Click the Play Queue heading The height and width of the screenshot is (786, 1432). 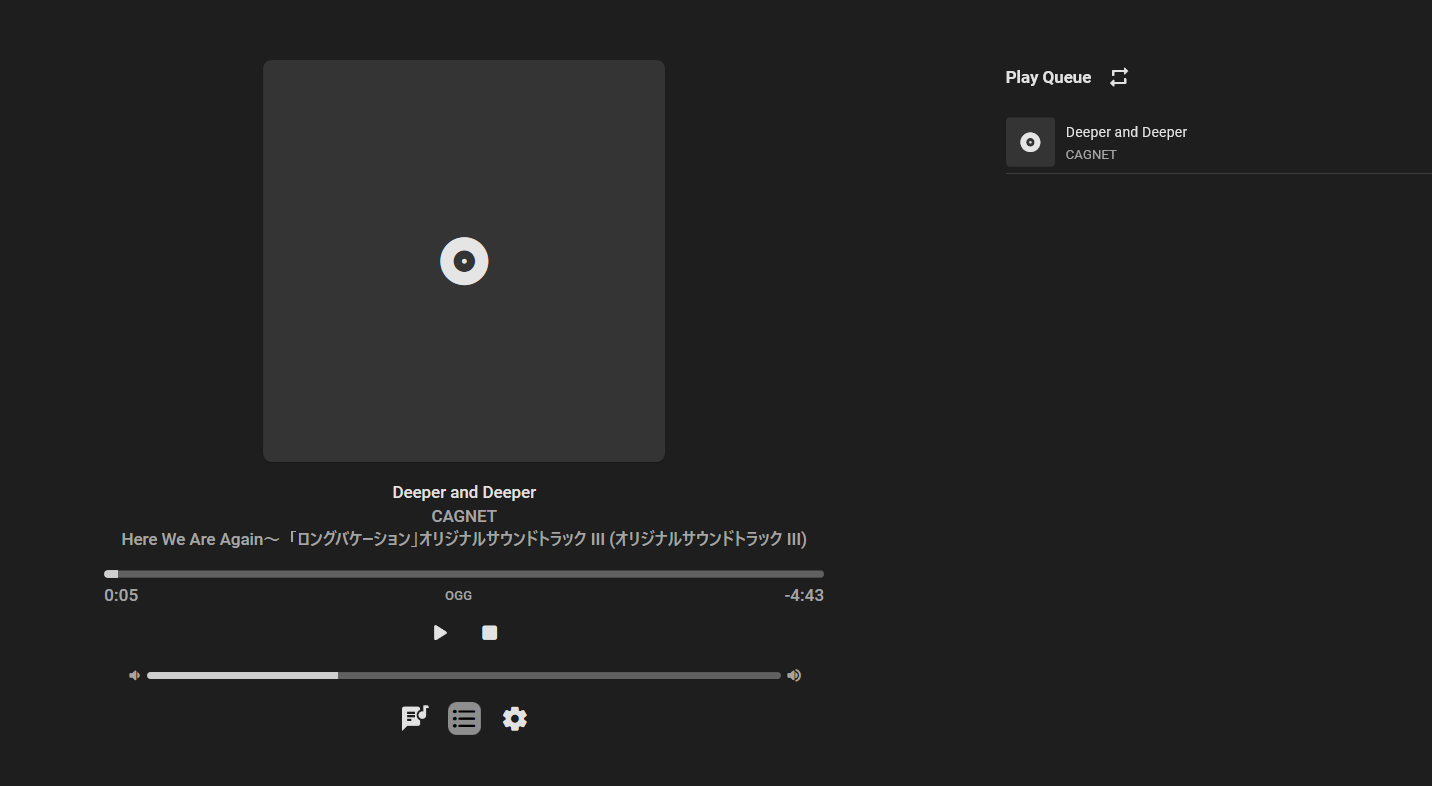point(1048,76)
